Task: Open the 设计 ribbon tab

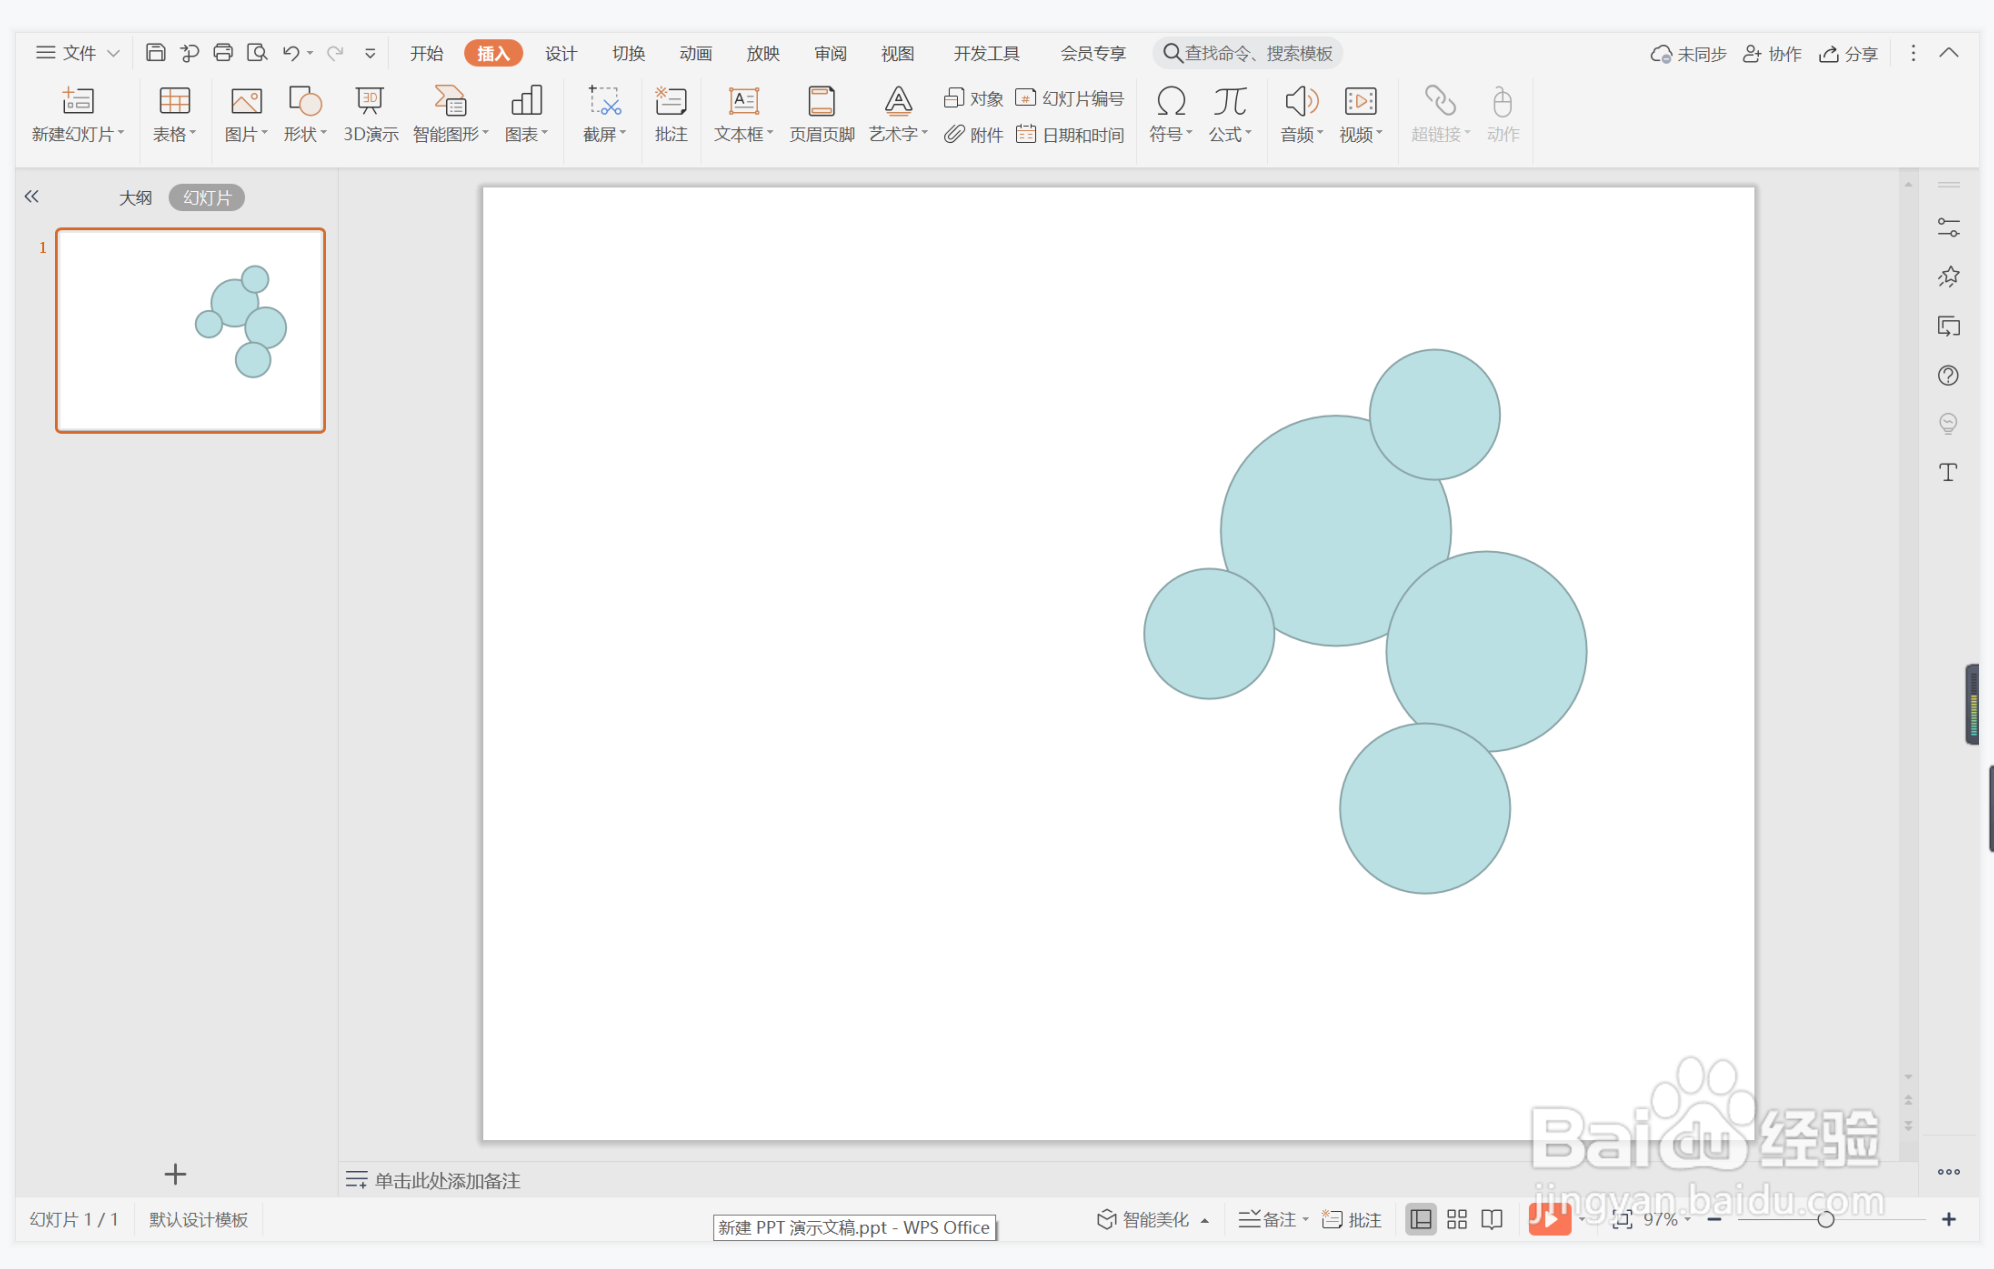Action: coord(560,53)
